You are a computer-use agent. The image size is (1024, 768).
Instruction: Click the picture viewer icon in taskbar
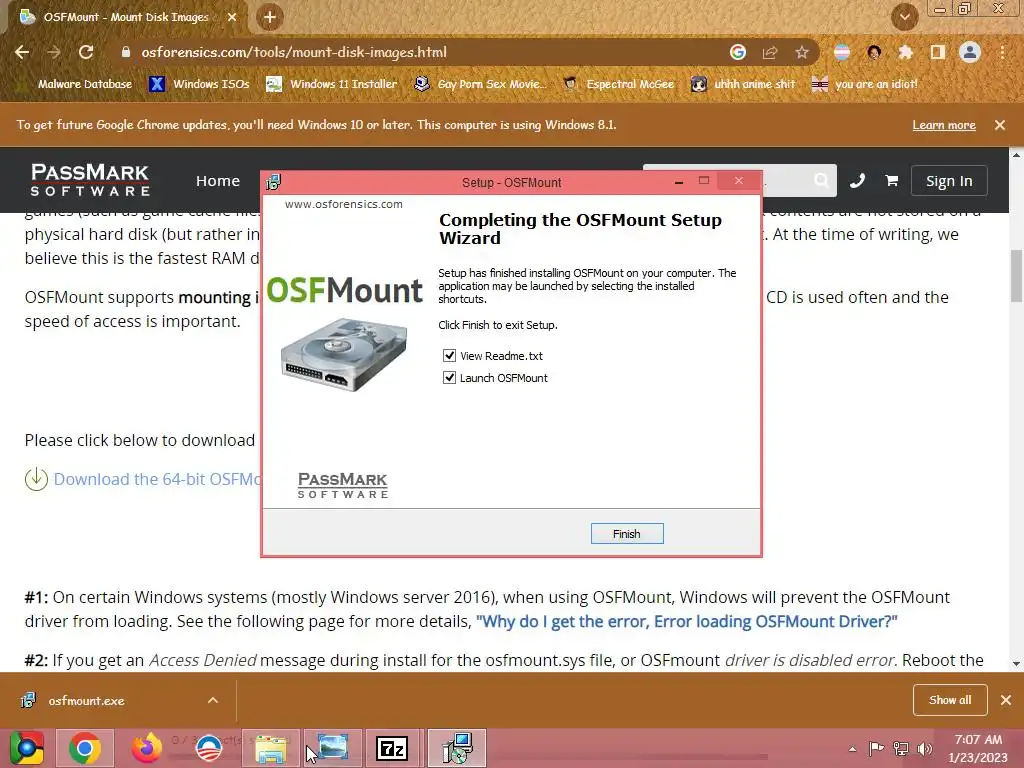(333, 748)
